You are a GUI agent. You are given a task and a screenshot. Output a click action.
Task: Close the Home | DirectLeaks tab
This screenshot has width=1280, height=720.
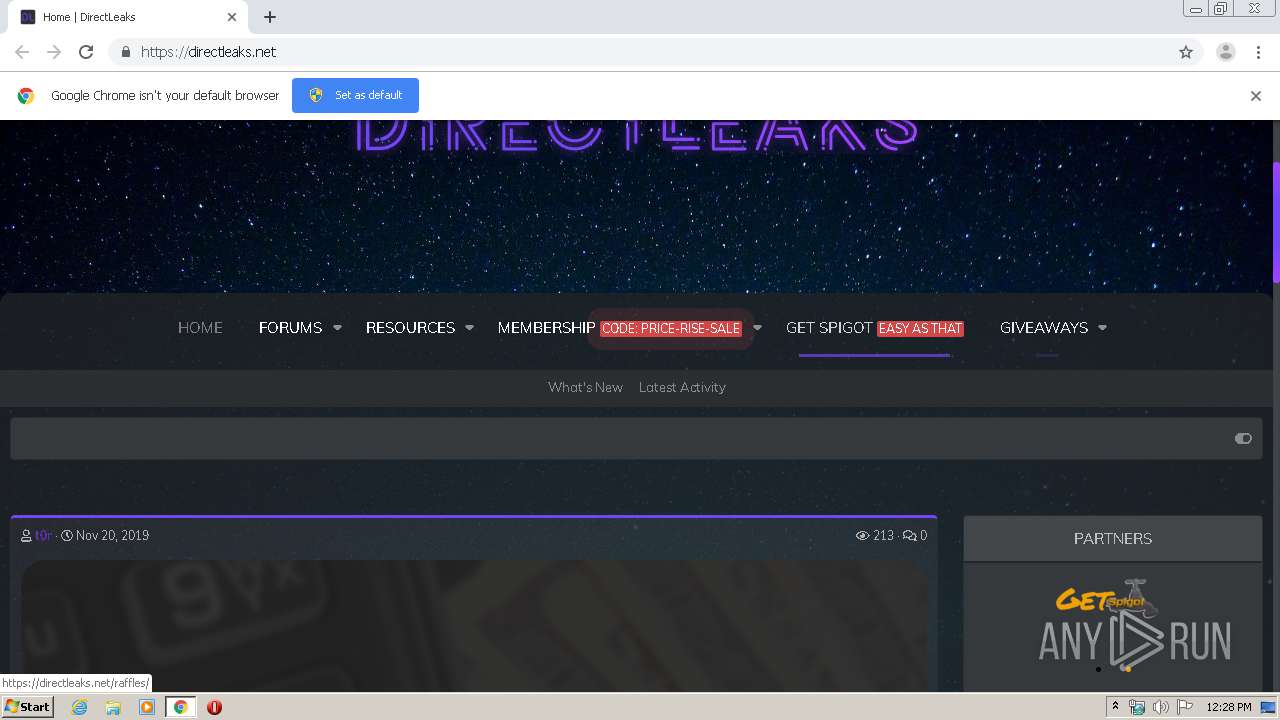click(232, 17)
